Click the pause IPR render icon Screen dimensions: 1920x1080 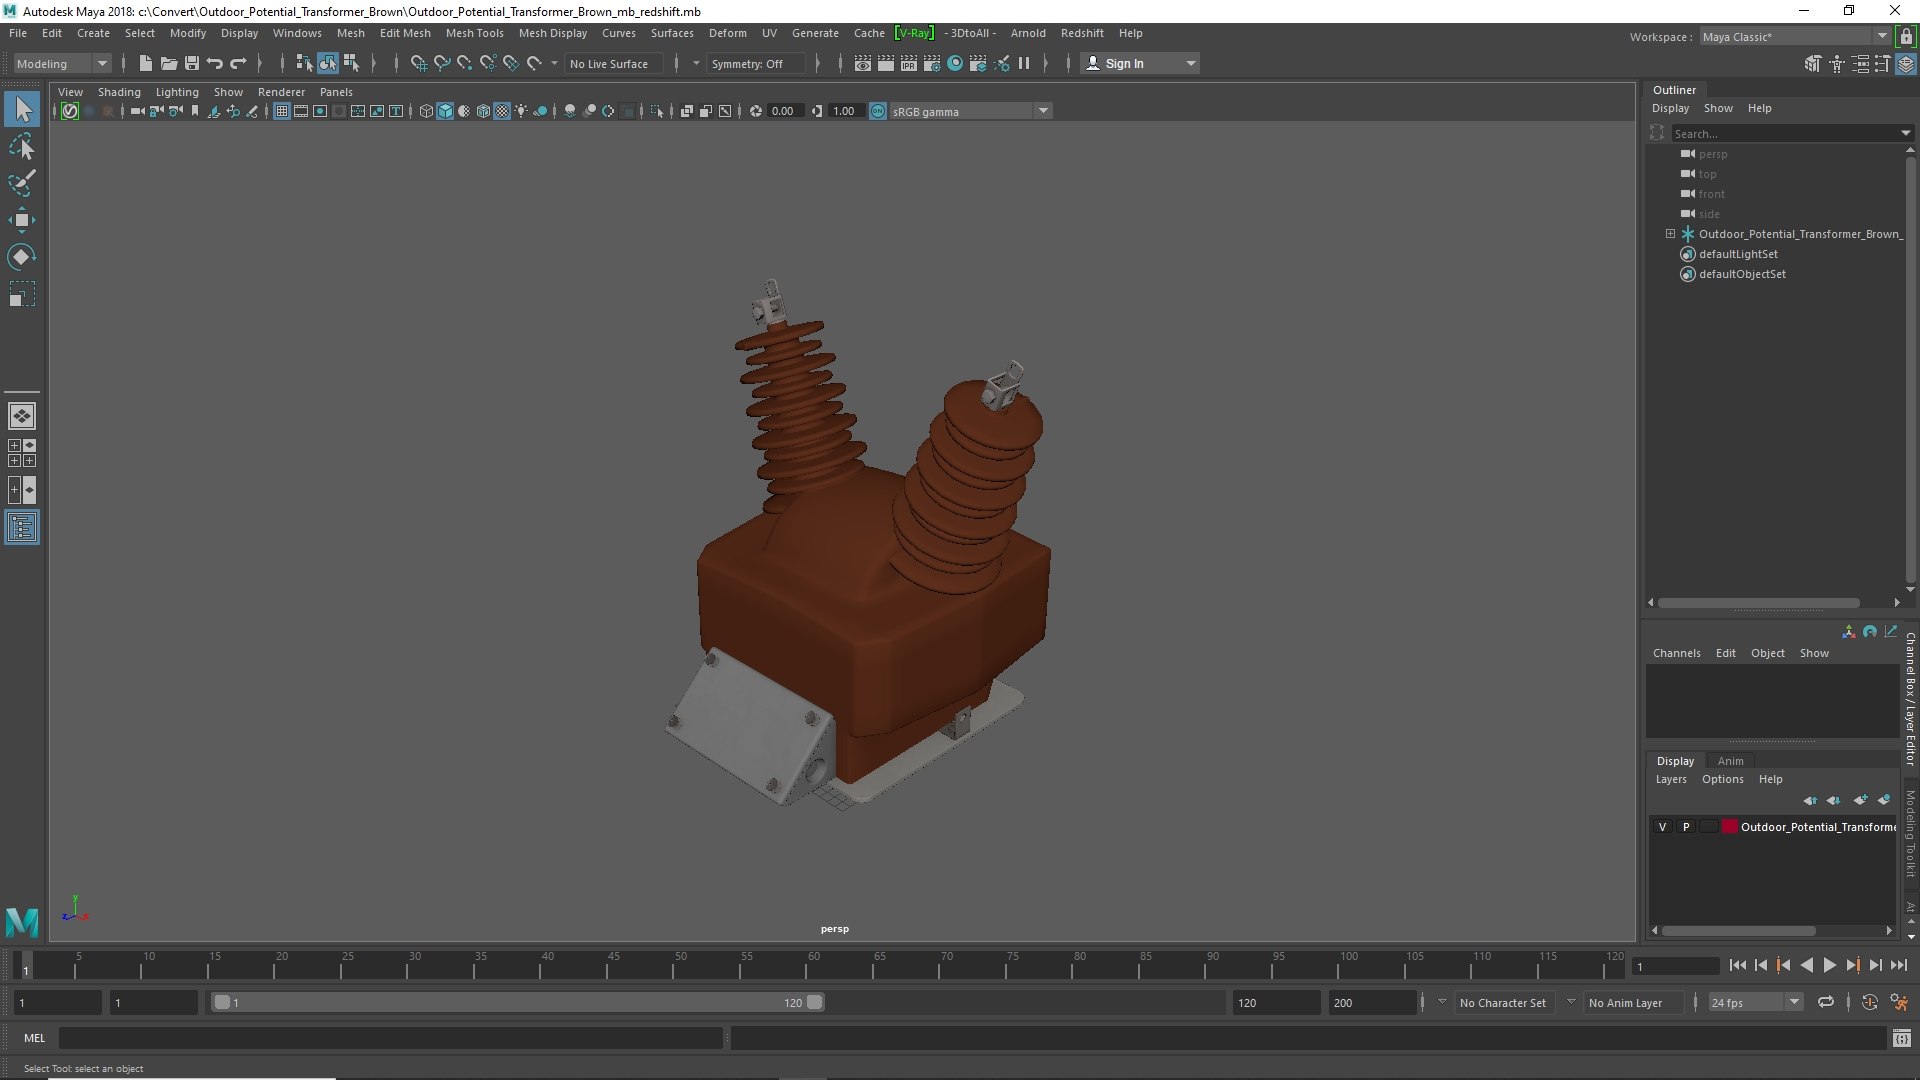[1024, 63]
